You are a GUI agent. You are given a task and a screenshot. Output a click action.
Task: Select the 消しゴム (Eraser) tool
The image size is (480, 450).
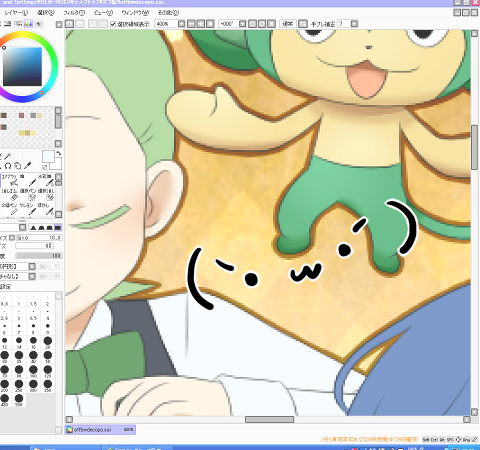[10, 194]
